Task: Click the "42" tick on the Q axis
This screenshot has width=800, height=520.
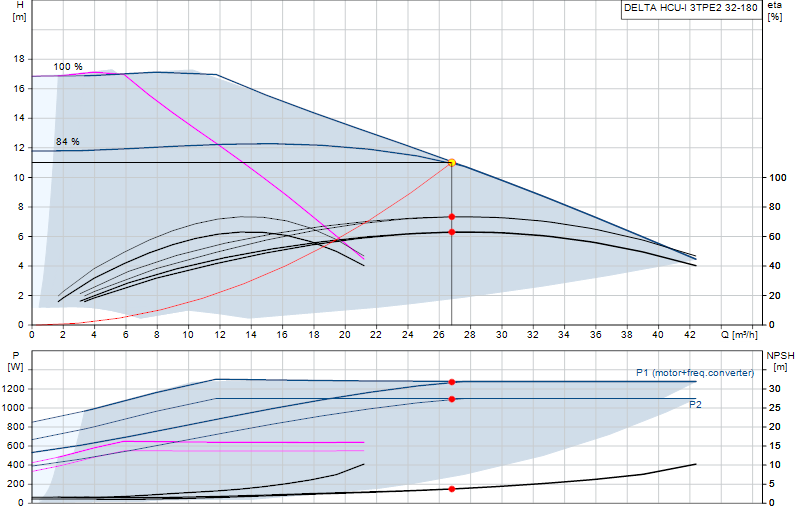Action: coord(689,335)
